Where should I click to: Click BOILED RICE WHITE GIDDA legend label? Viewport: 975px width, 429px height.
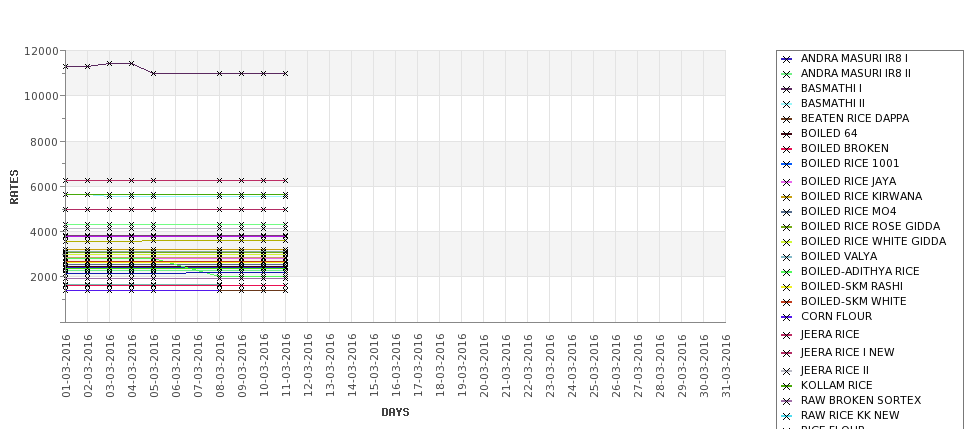tap(873, 241)
